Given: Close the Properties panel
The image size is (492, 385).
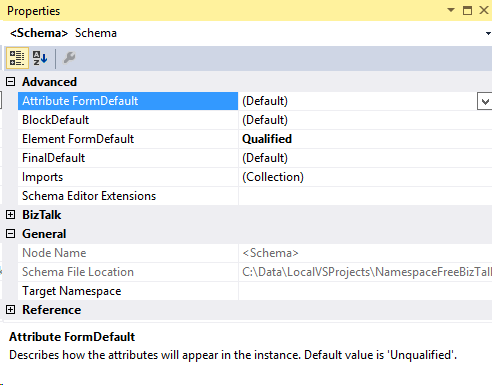Looking at the screenshot, I should tap(484, 10).
